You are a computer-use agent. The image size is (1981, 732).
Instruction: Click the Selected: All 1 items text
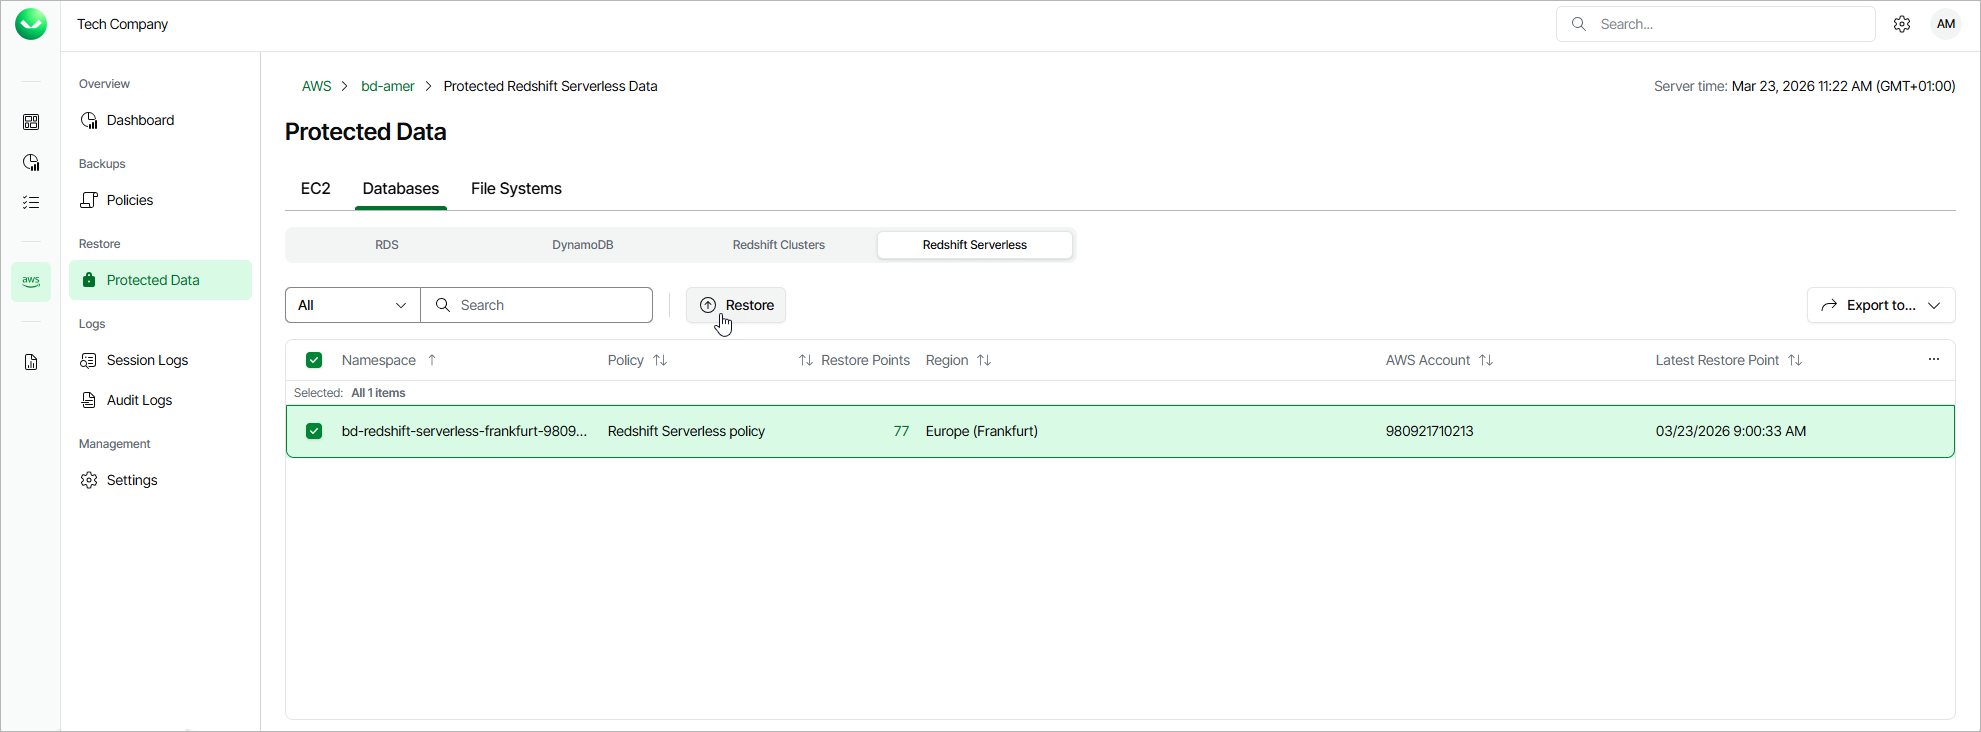click(x=350, y=393)
